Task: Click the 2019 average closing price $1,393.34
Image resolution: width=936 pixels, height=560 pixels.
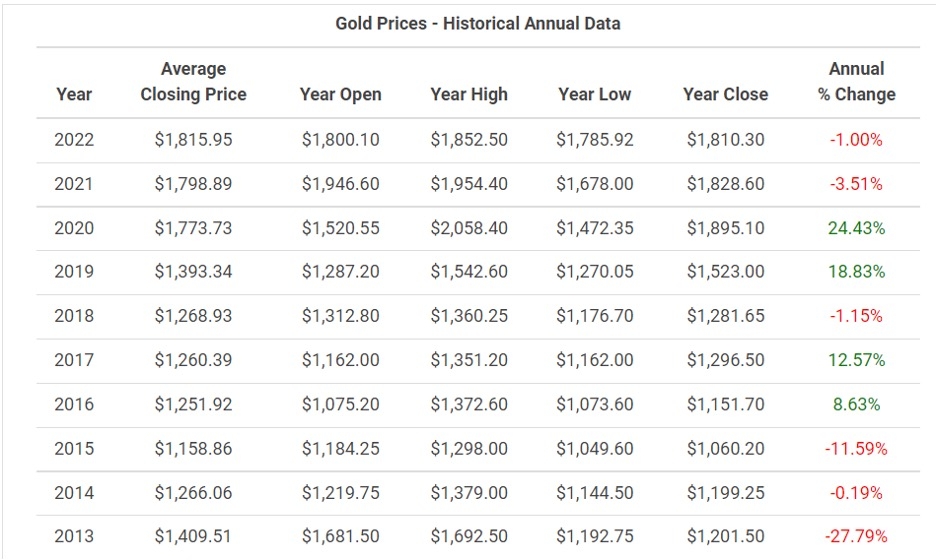Action: (x=193, y=272)
